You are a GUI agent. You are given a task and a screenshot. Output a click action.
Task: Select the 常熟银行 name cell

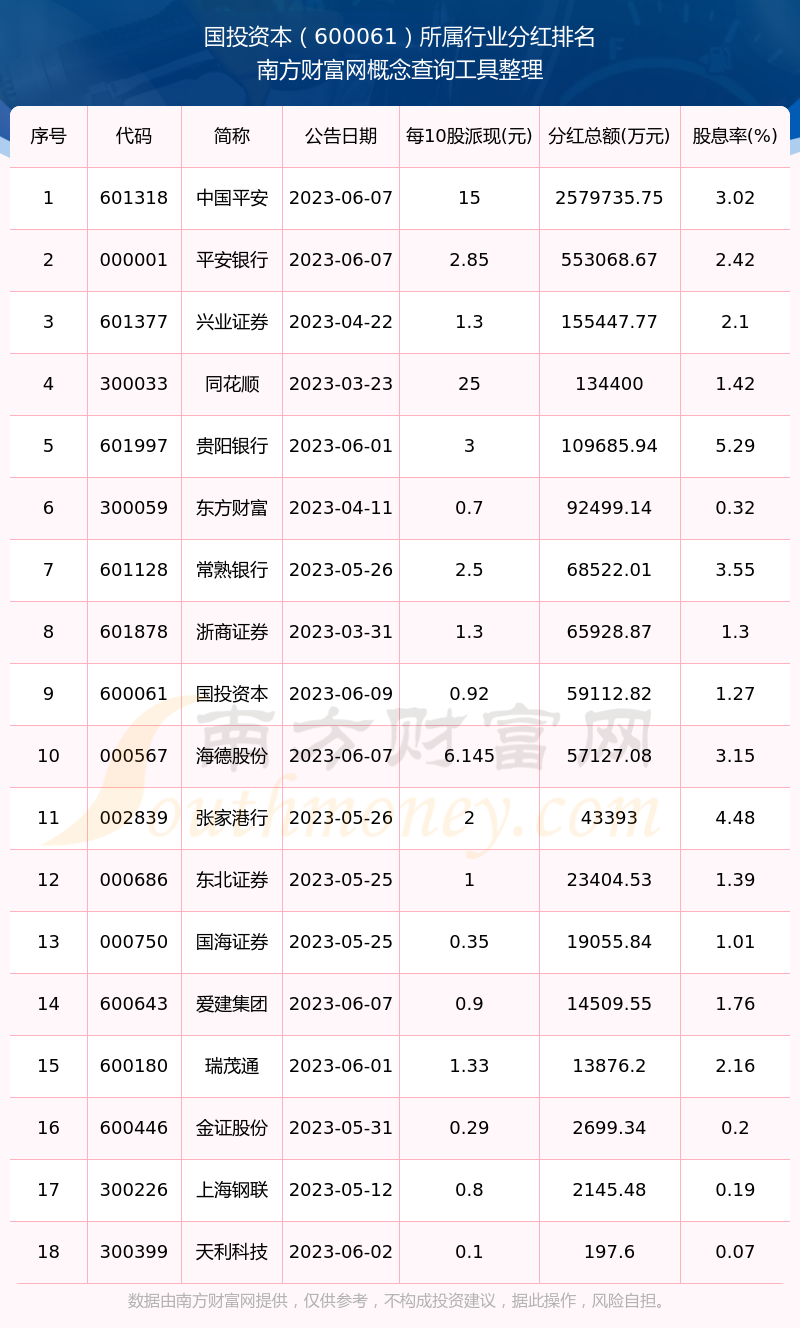pyautogui.click(x=232, y=570)
